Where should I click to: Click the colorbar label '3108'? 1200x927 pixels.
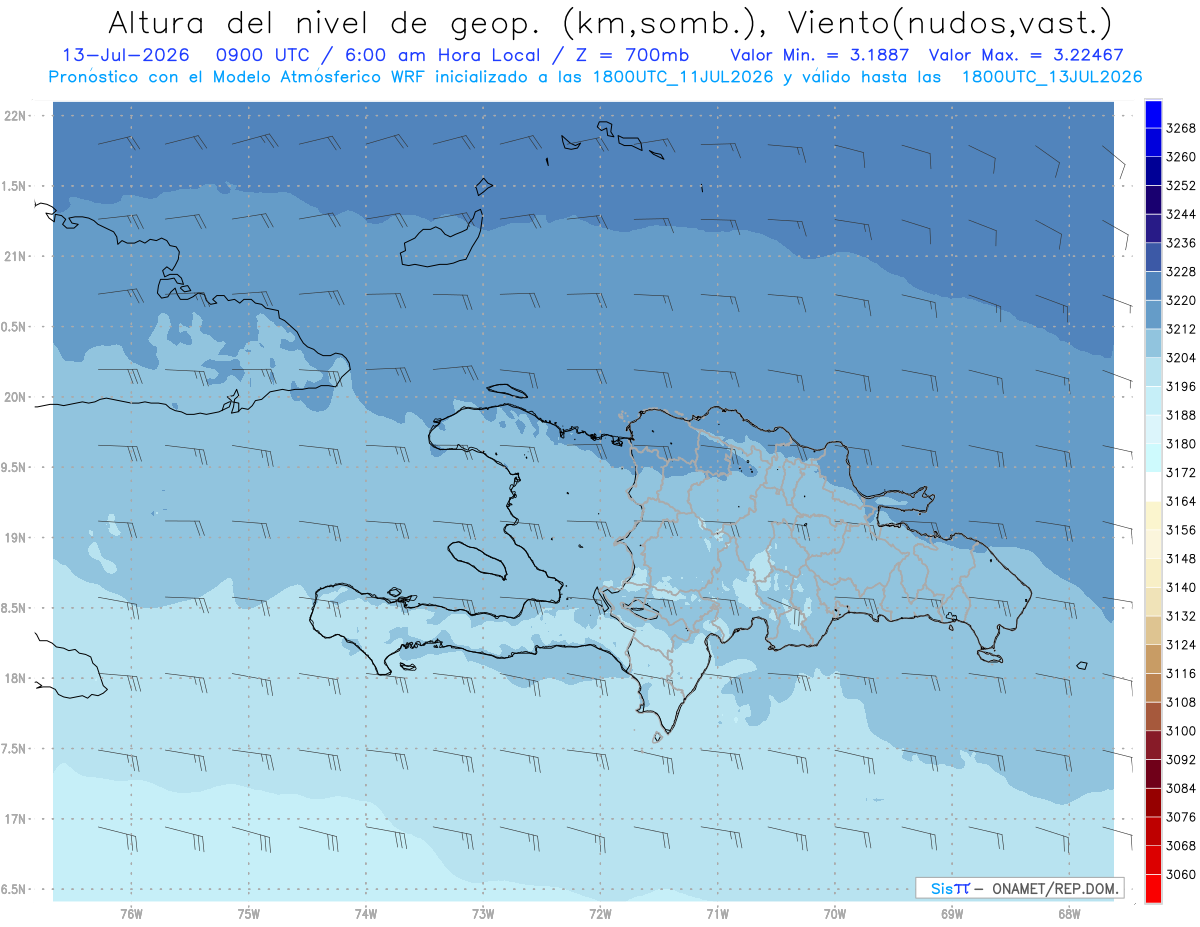(1180, 702)
